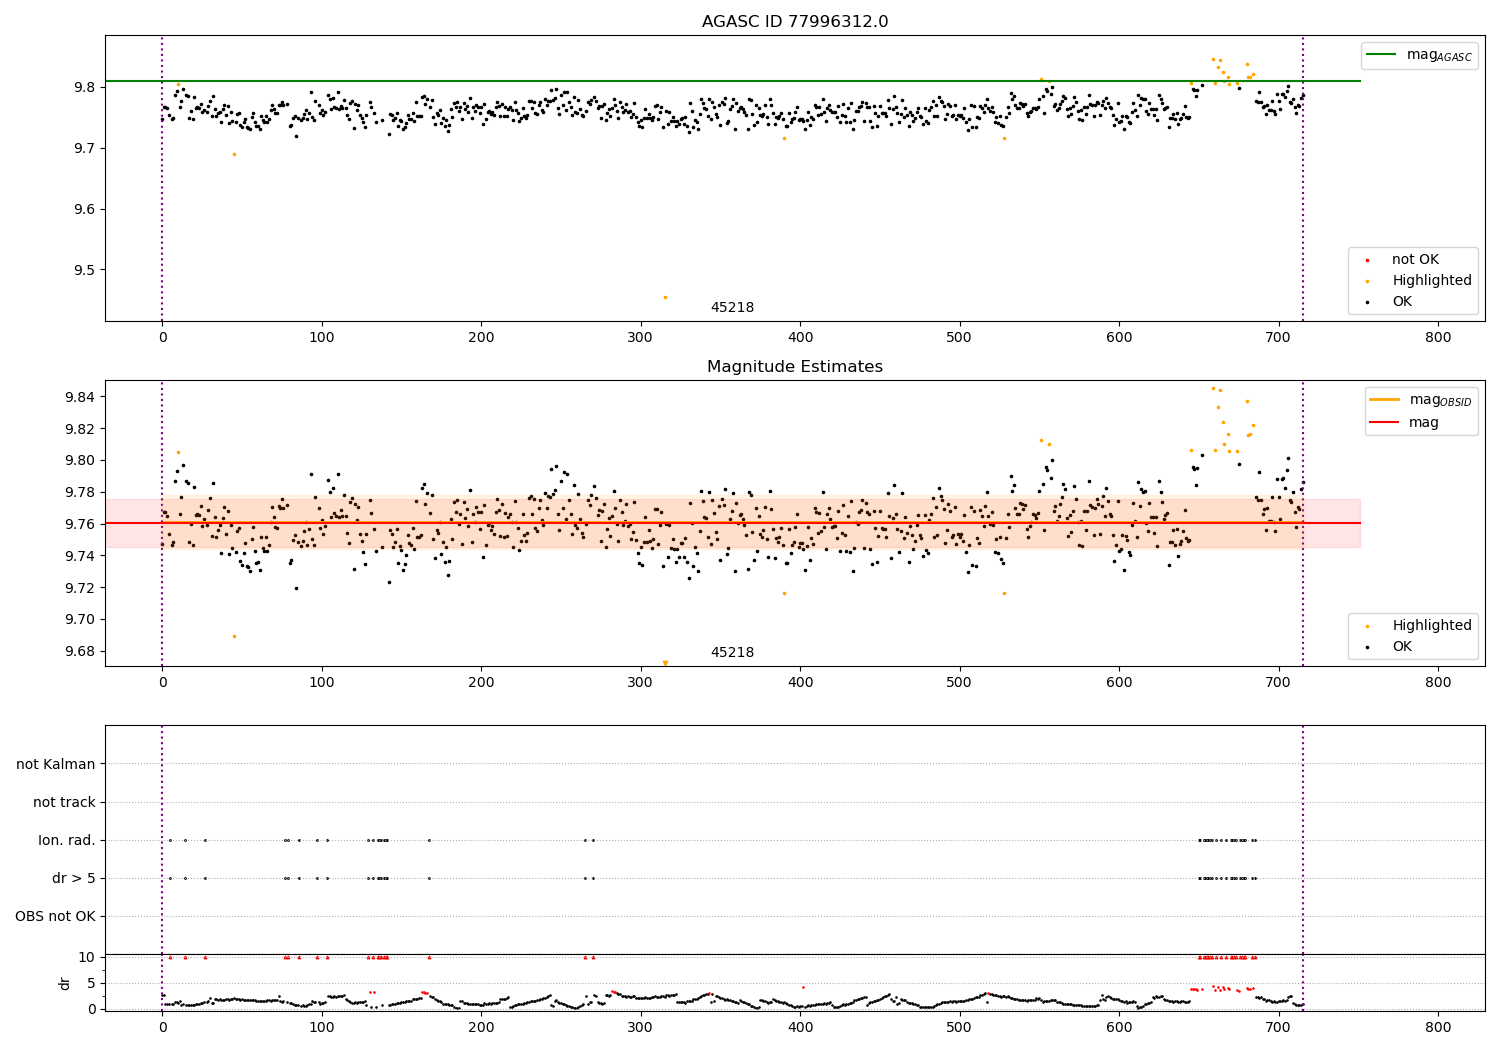
Task: Click the lowest orange outlier point in top plot
Action: [x=665, y=297]
